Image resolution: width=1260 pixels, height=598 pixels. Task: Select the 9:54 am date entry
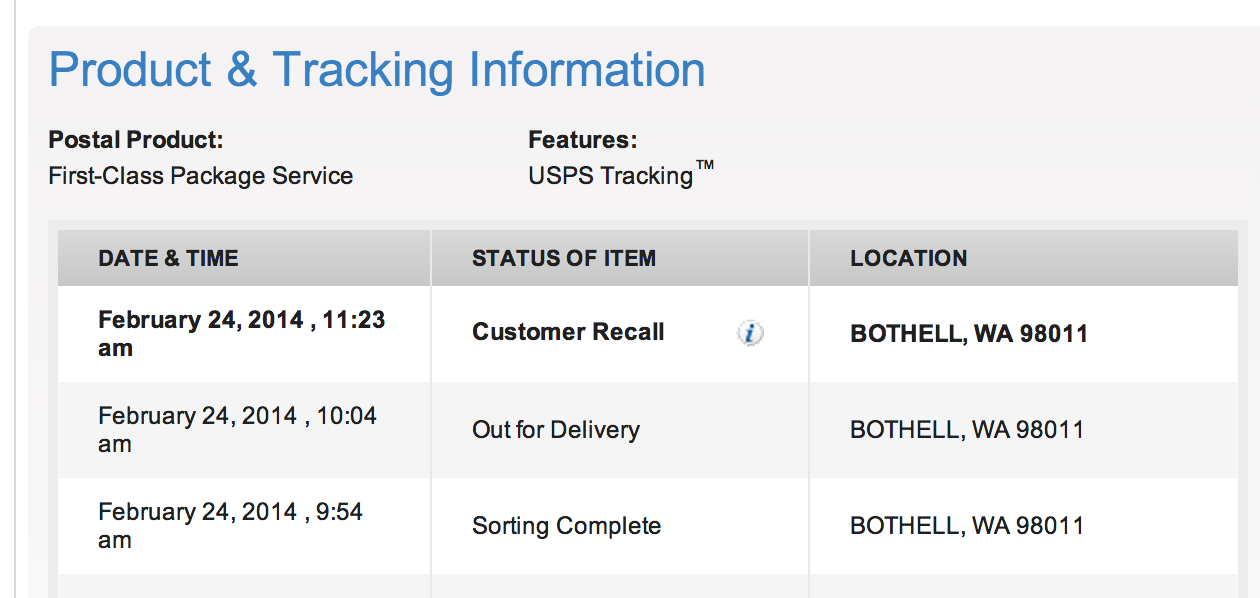[230, 526]
